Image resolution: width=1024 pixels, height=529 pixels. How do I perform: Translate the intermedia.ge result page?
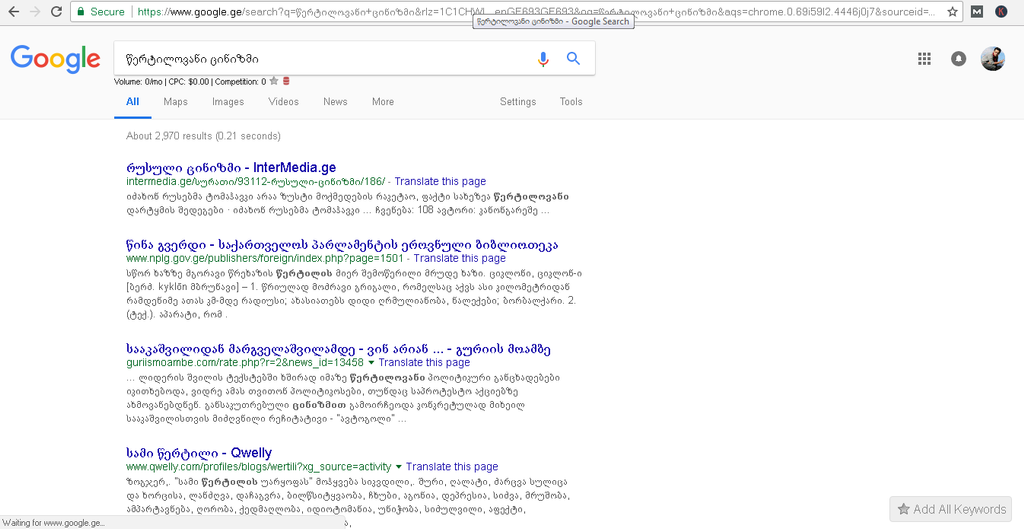click(440, 182)
